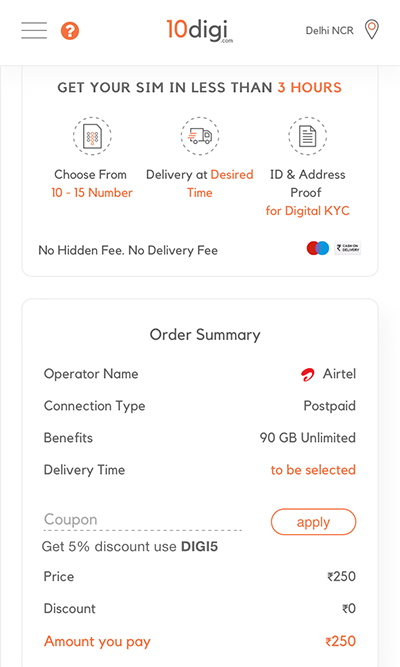
Task: Open the hamburger menu
Action: click(34, 31)
